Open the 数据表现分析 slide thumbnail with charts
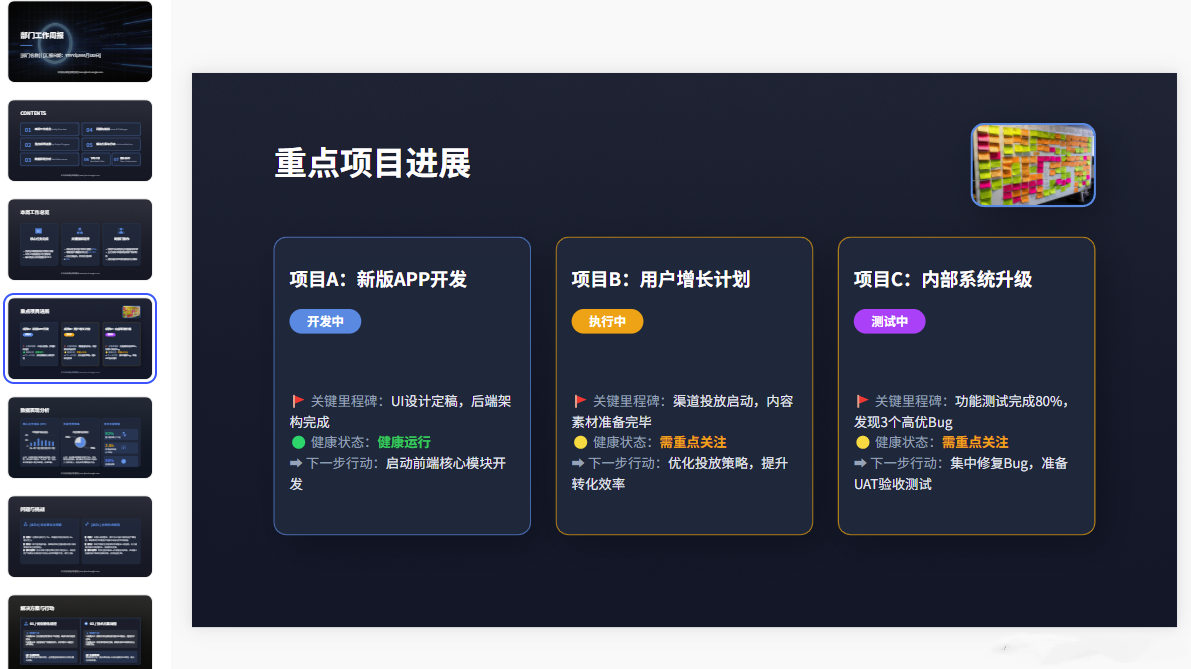The image size is (1191, 669). (x=80, y=437)
